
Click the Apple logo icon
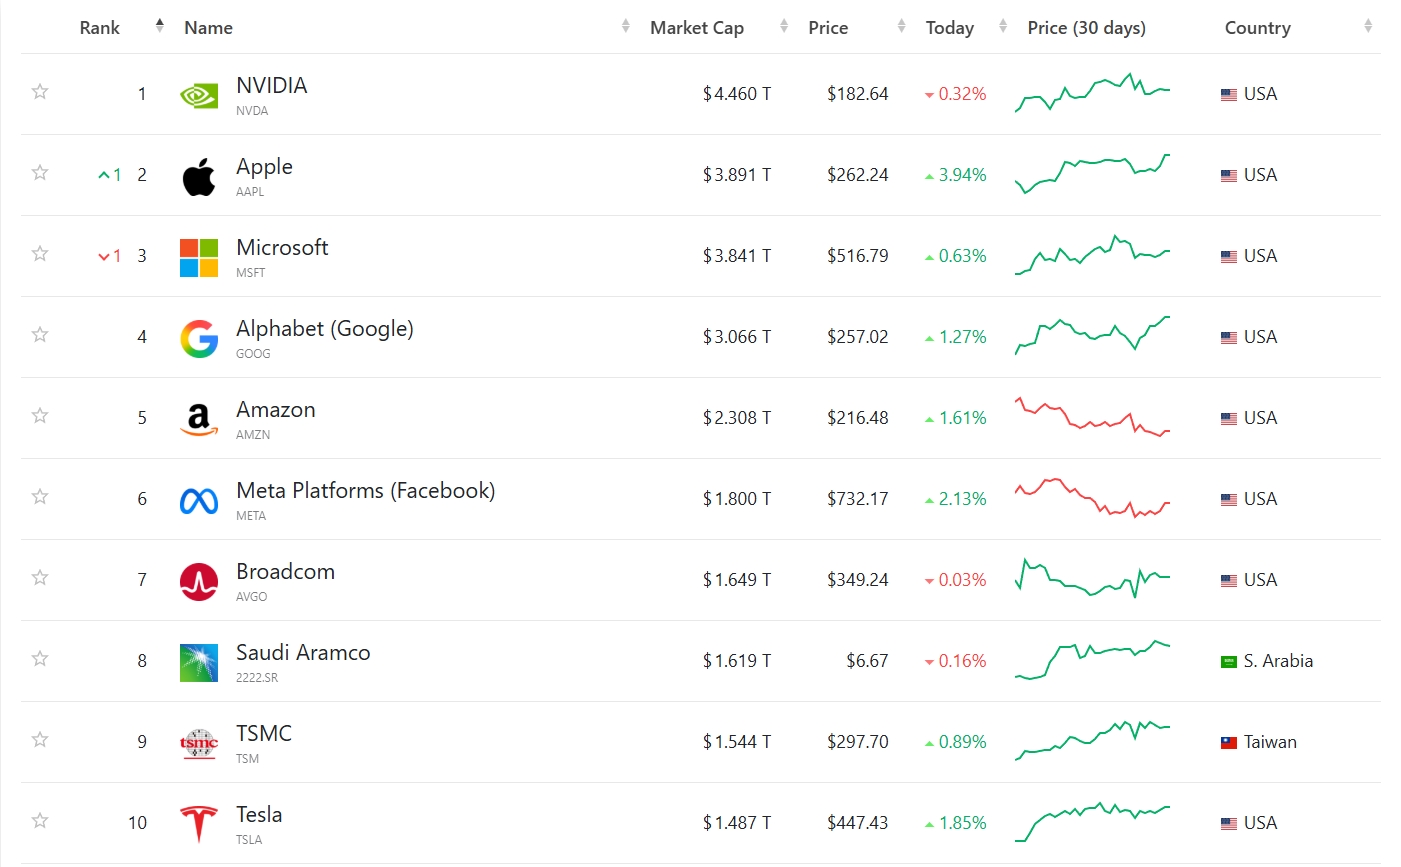(x=199, y=176)
